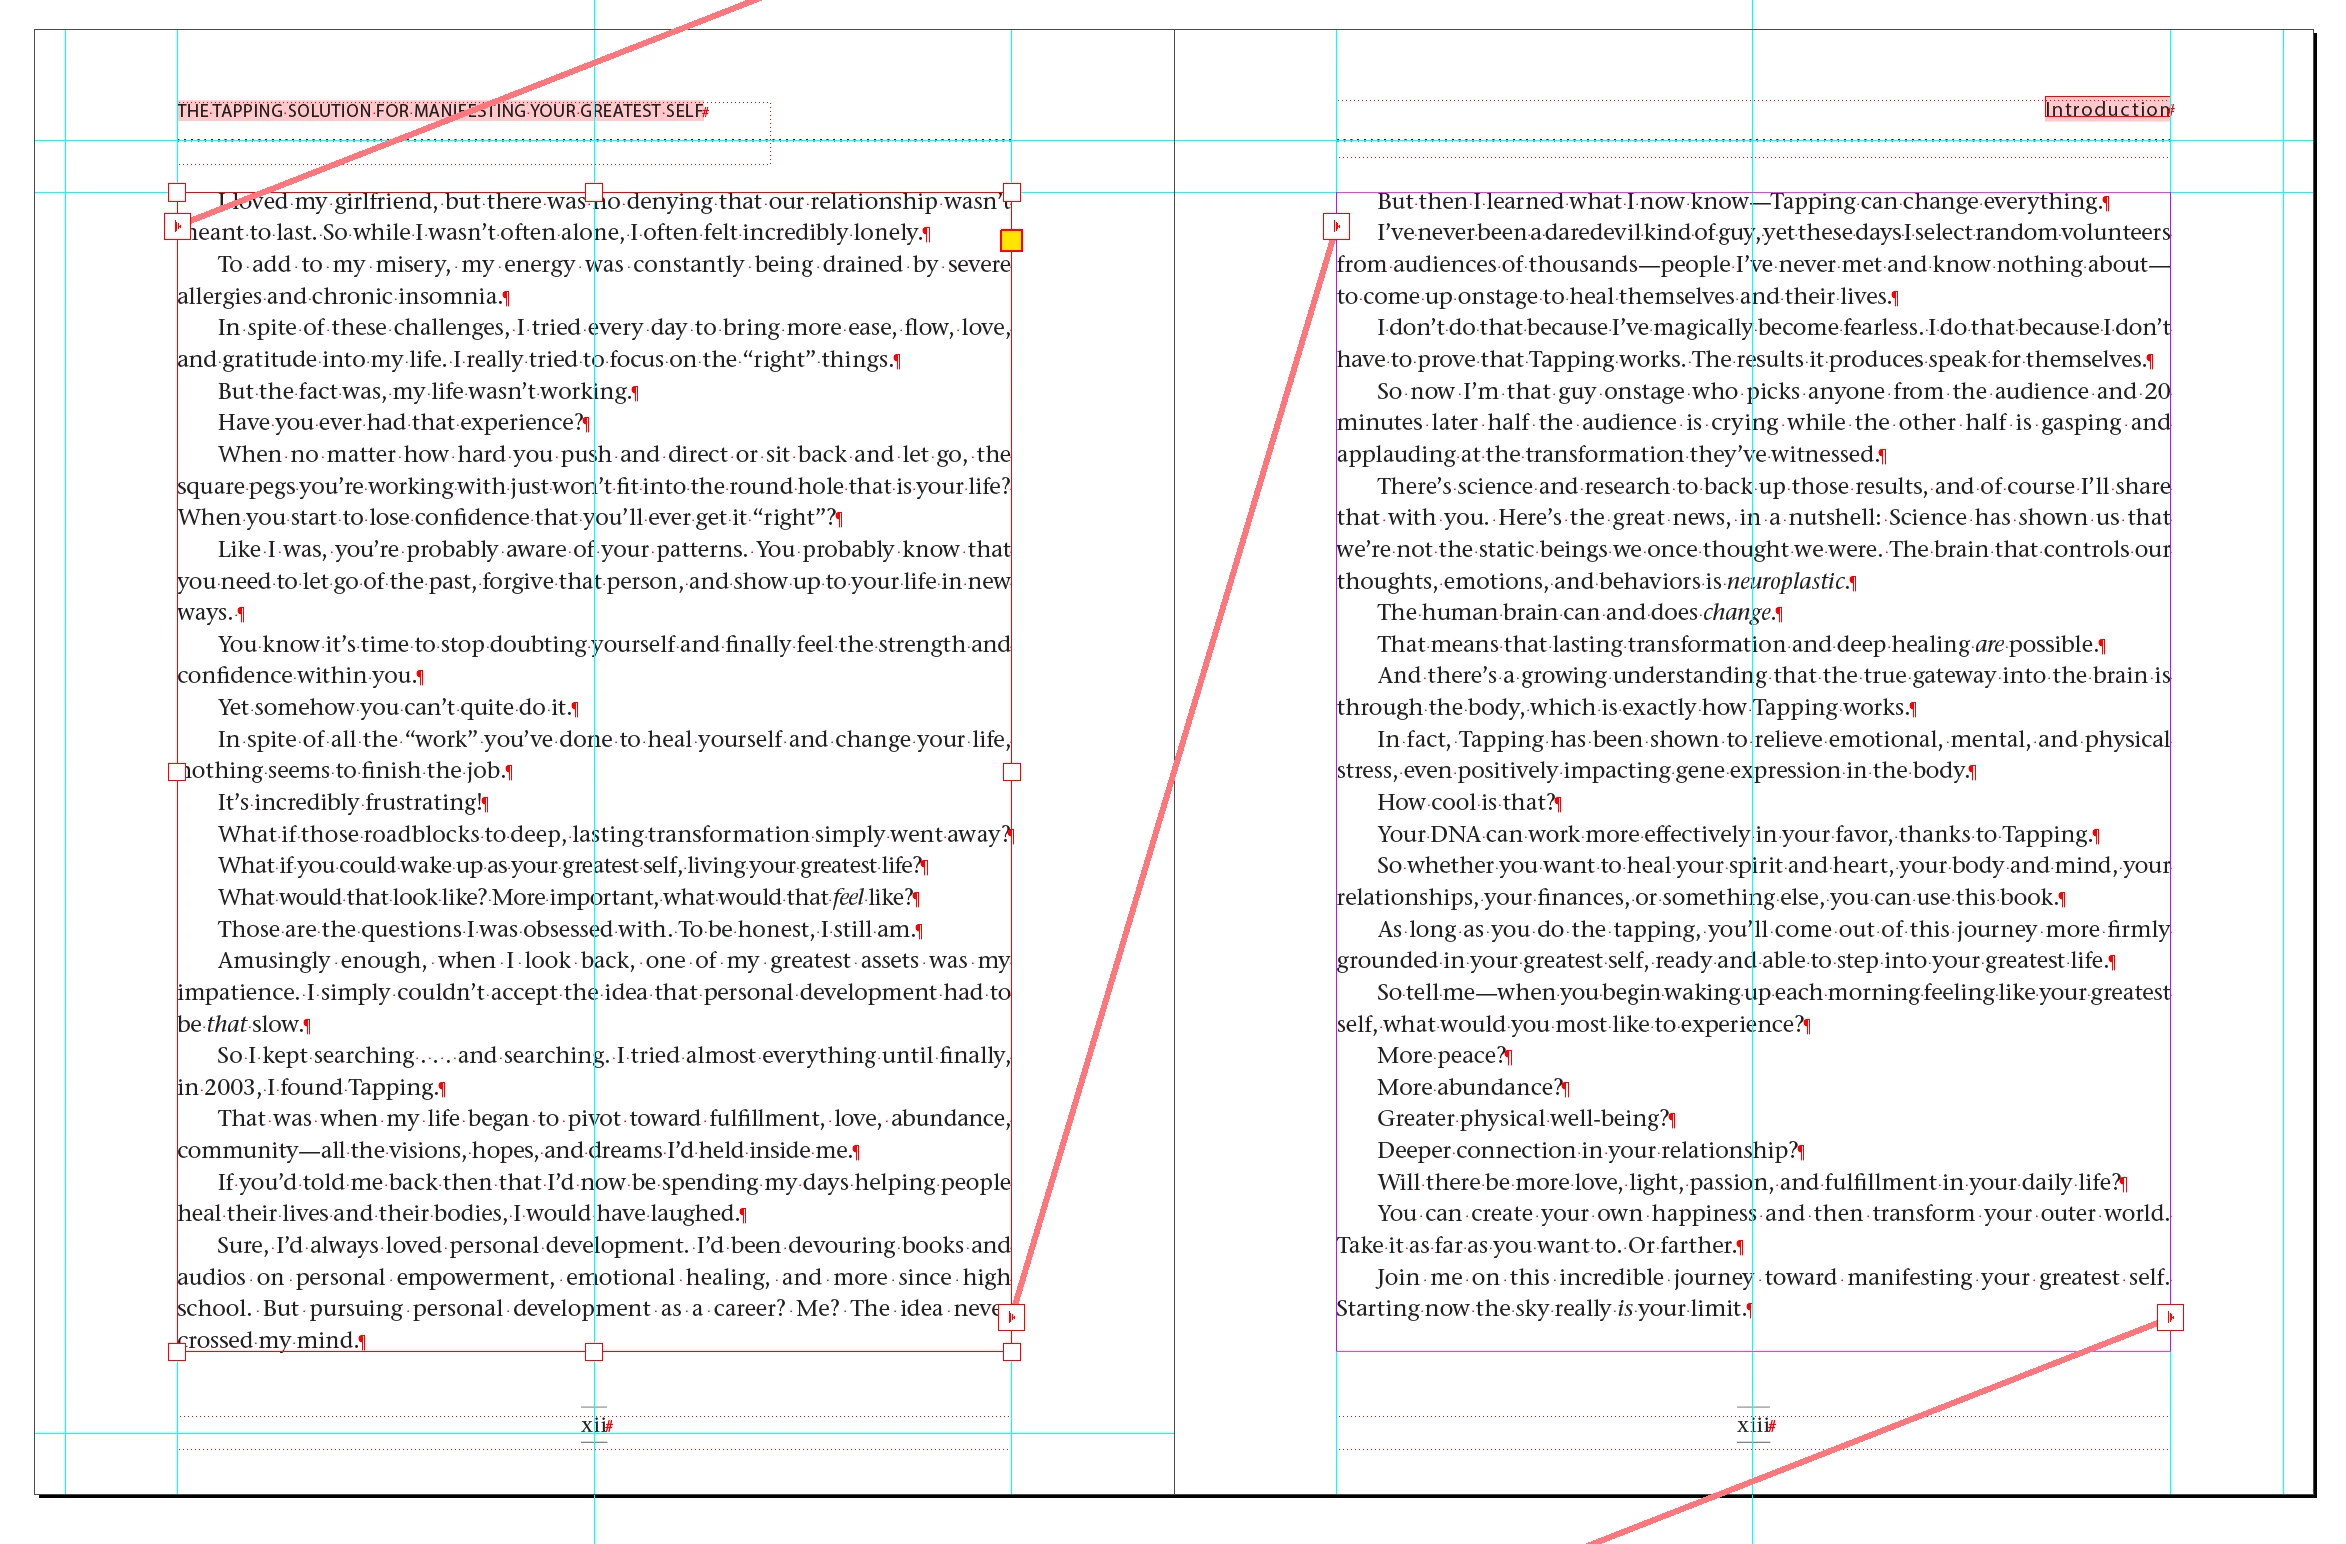Click the page number xii
Screen dimensions: 2346x1544
593,1424
